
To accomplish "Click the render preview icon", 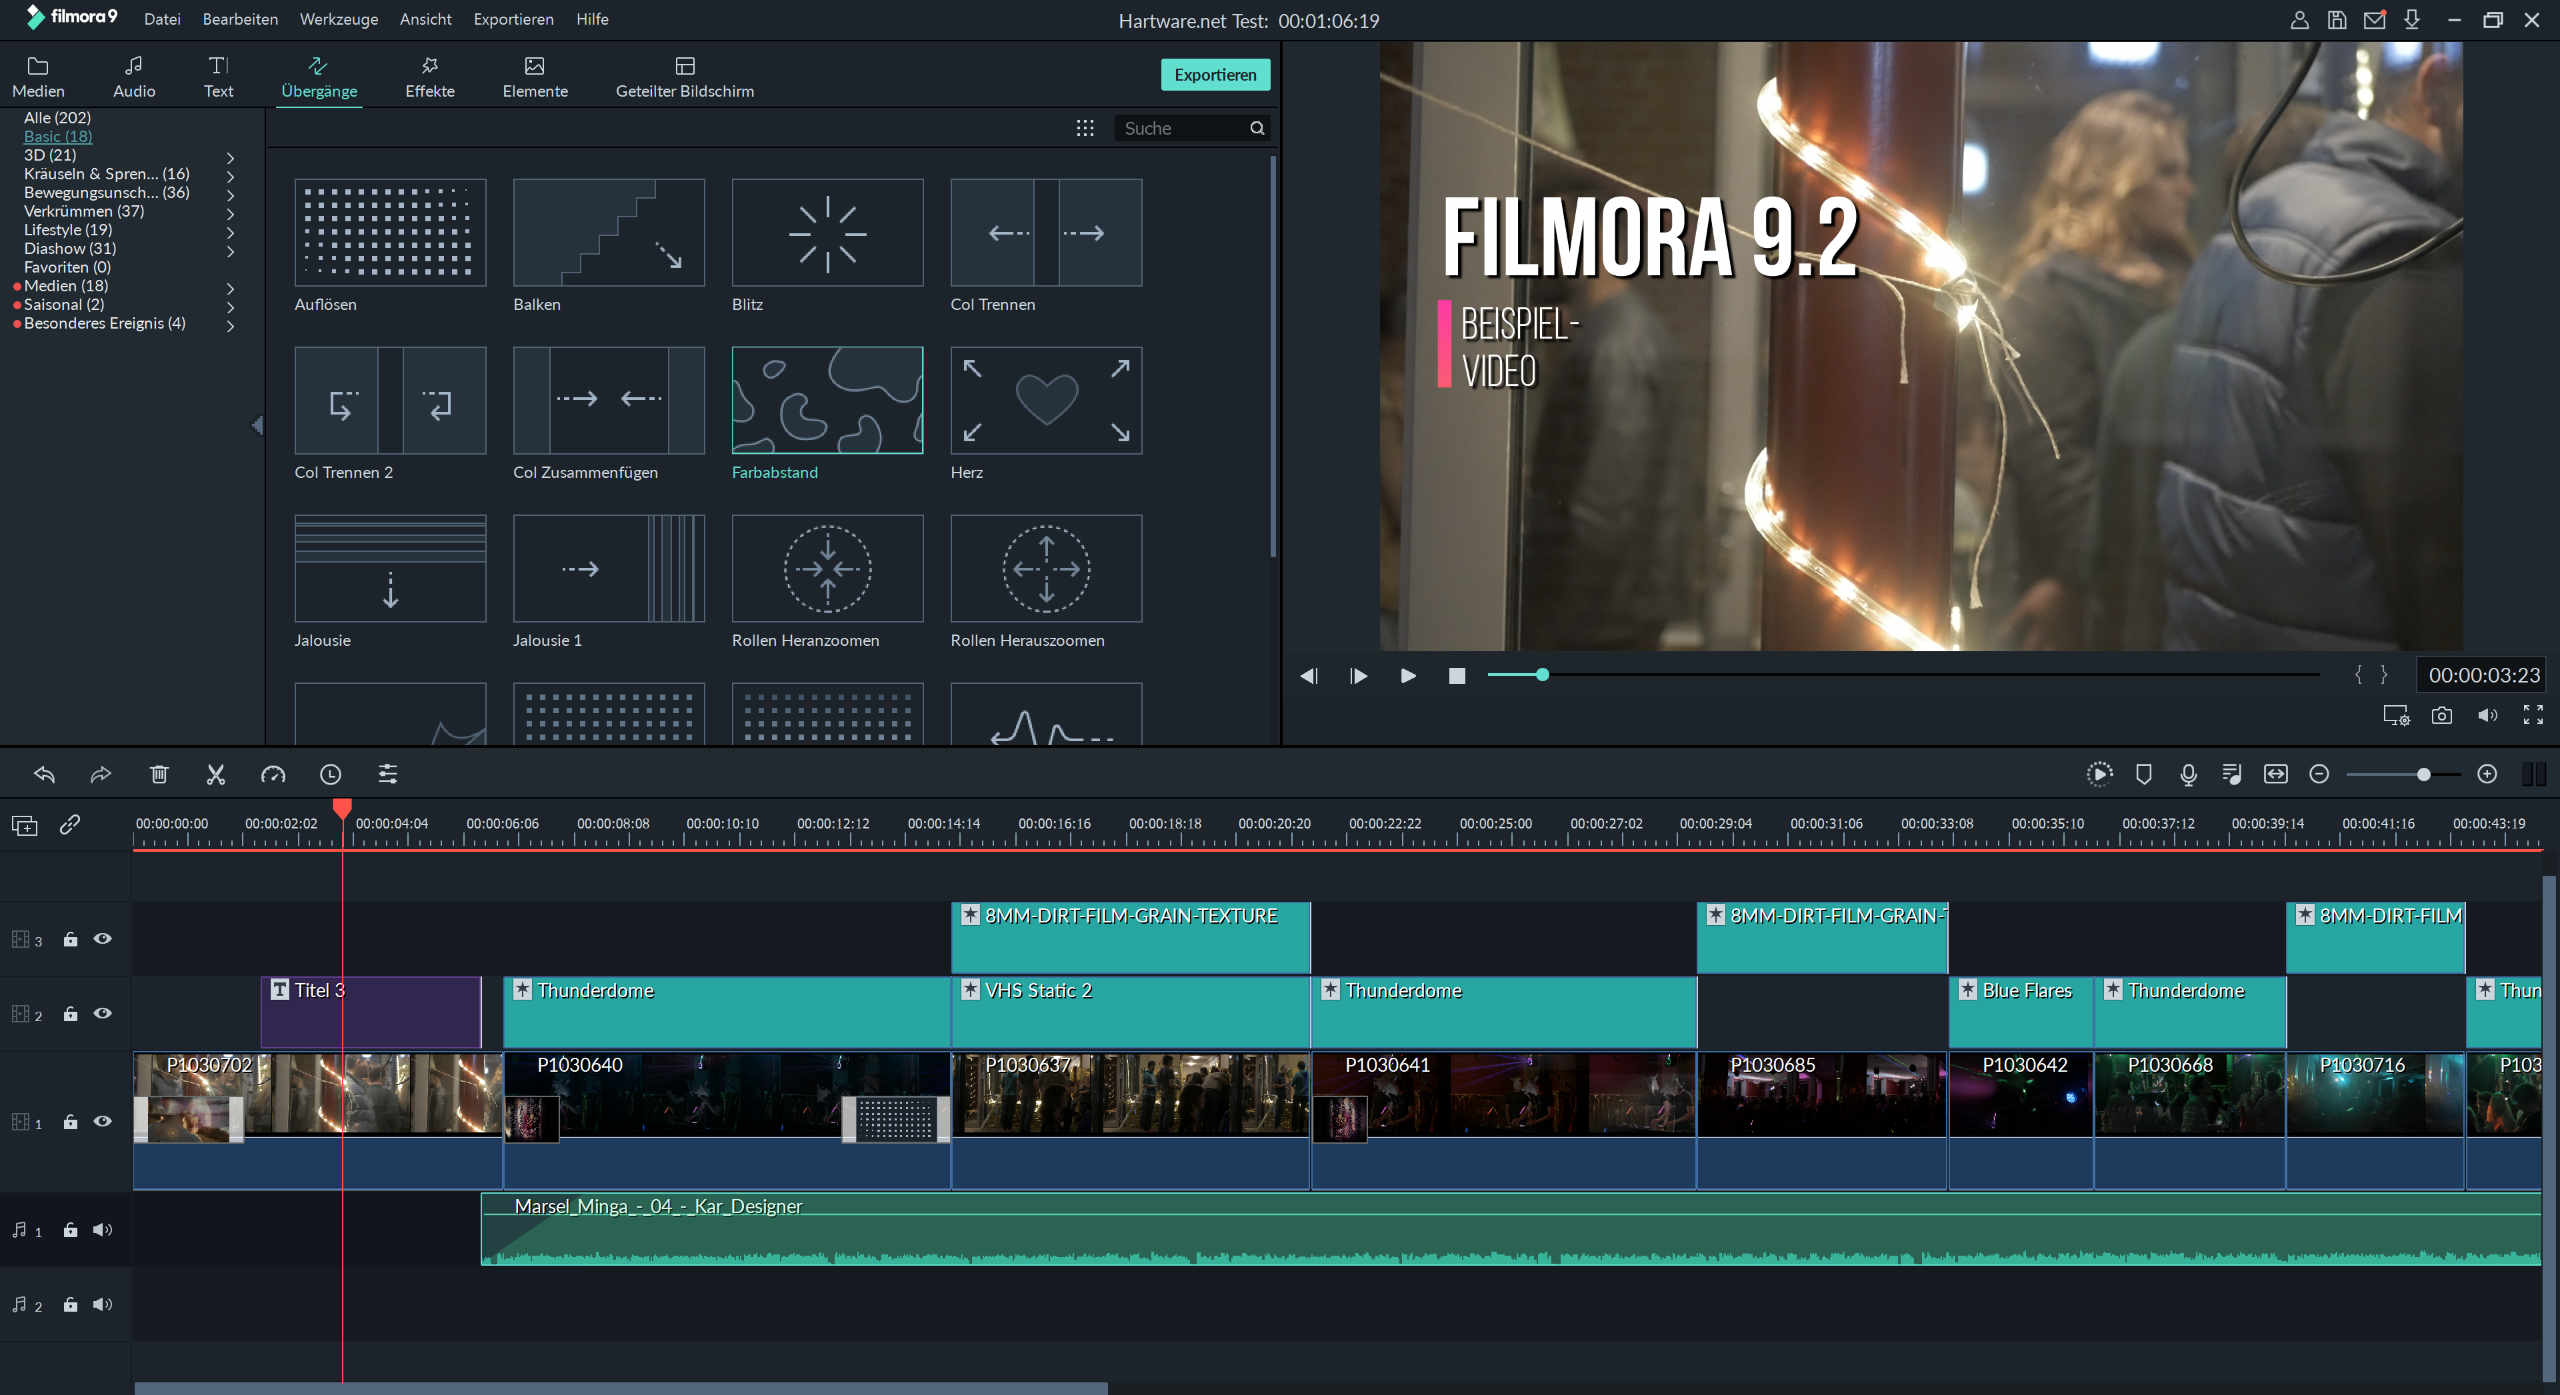I will pyautogui.click(x=2099, y=774).
